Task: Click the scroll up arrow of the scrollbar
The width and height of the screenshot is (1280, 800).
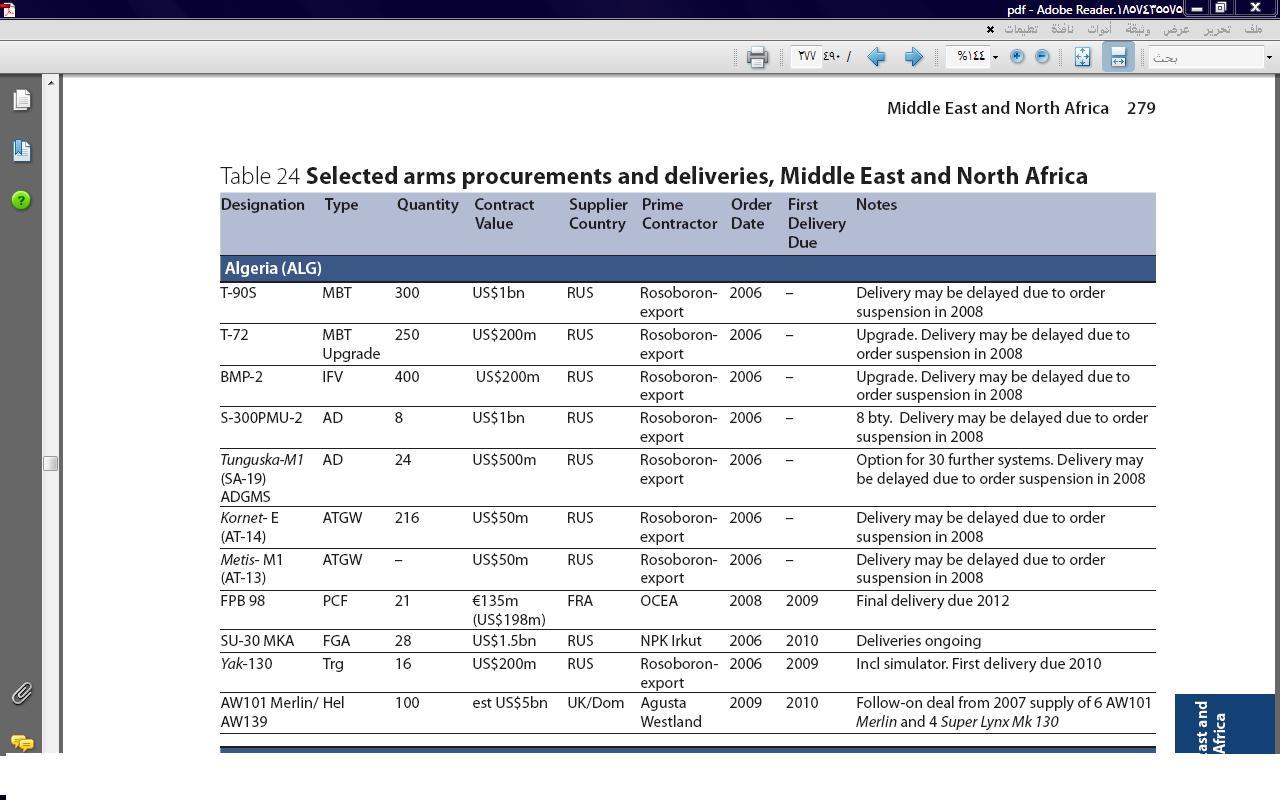Action: point(50,82)
